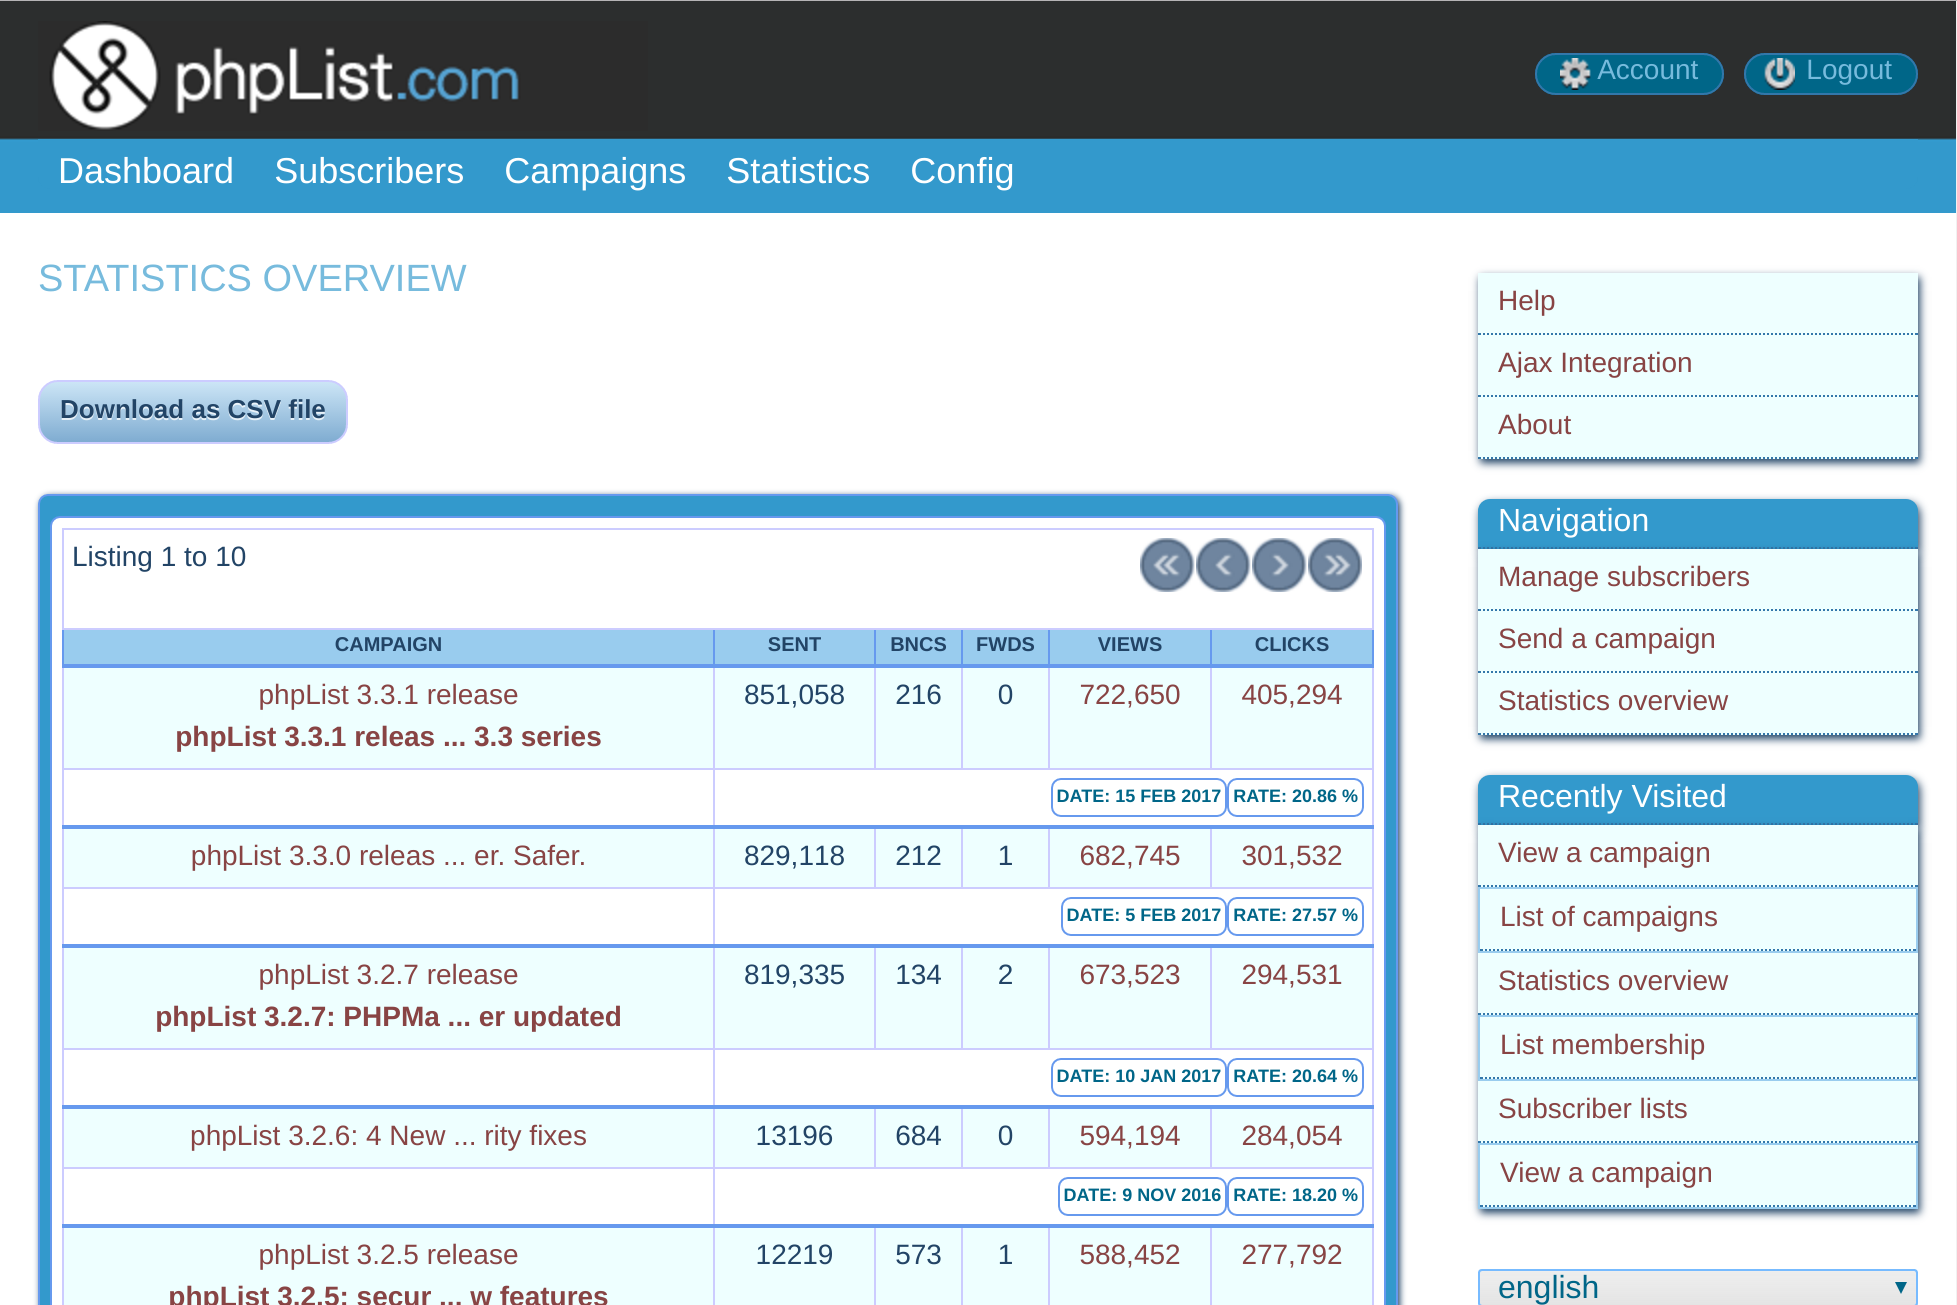Open phpList 3.2.5 release campaign
This screenshot has width=1957, height=1305.
point(388,1255)
